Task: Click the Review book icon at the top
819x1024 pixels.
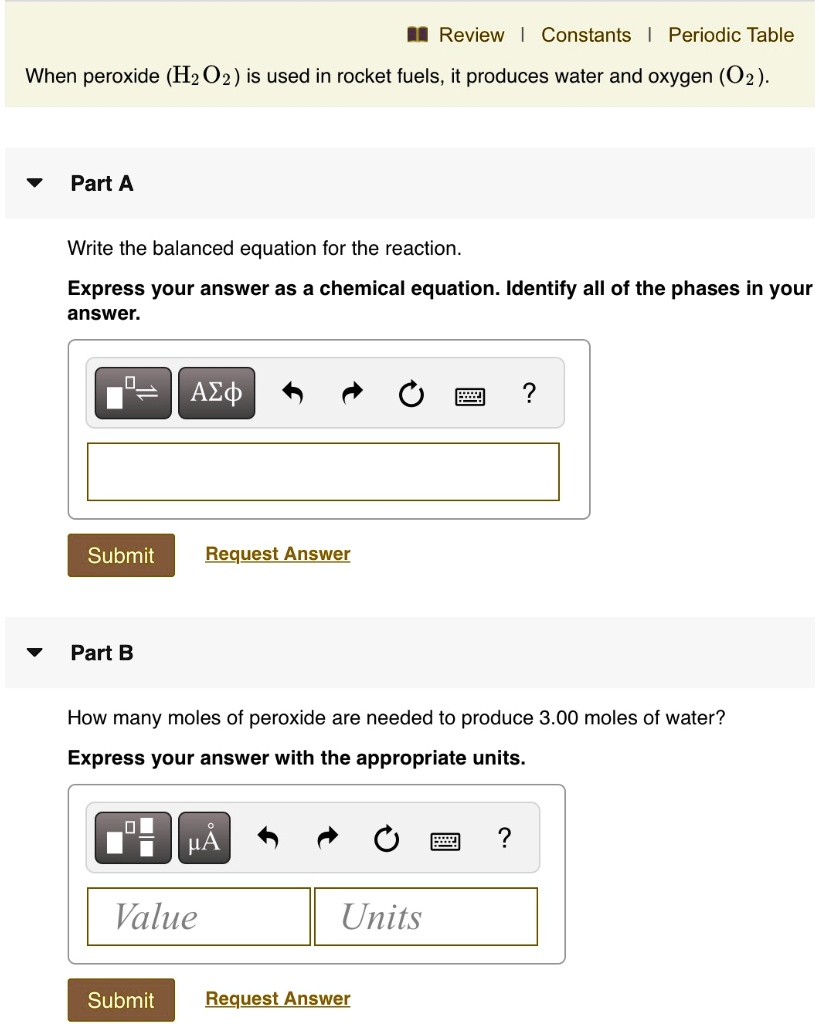Action: coord(419,34)
